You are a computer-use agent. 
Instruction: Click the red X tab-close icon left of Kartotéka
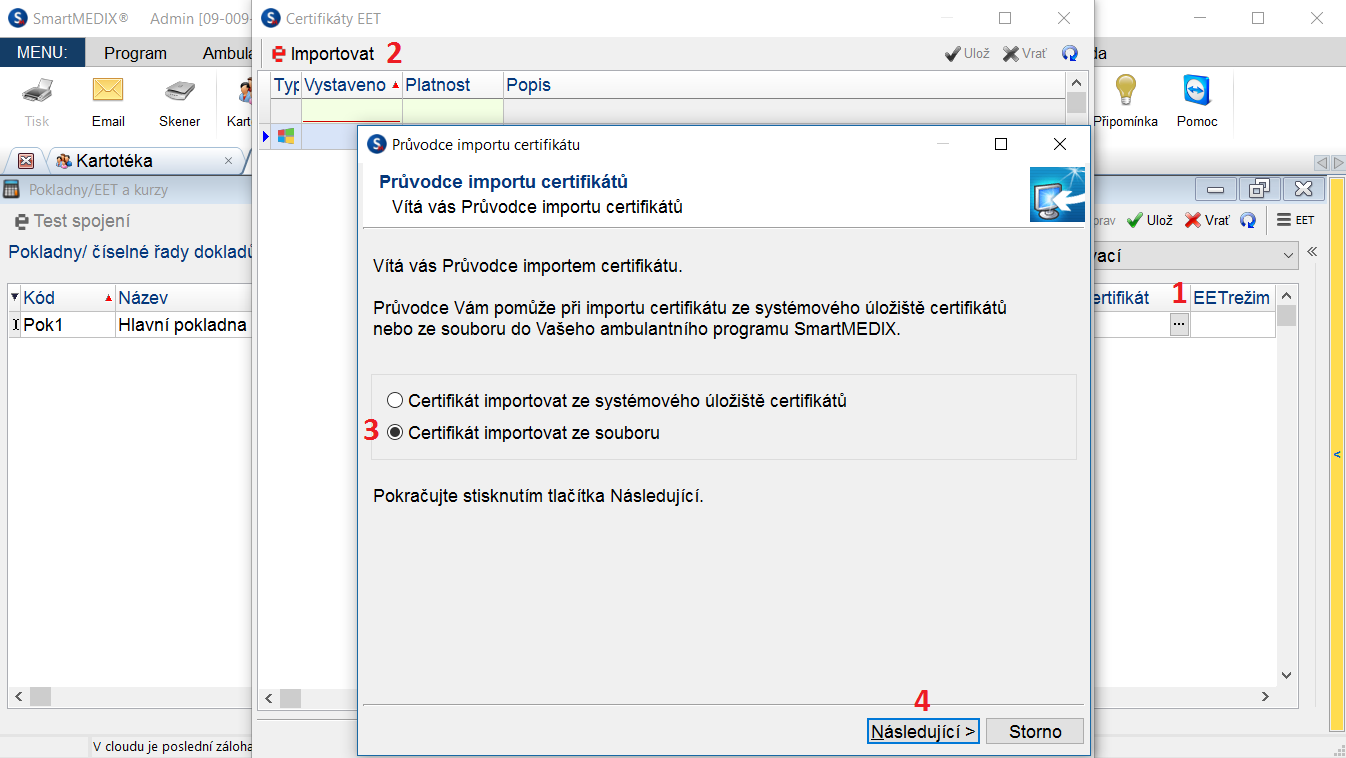(x=26, y=160)
